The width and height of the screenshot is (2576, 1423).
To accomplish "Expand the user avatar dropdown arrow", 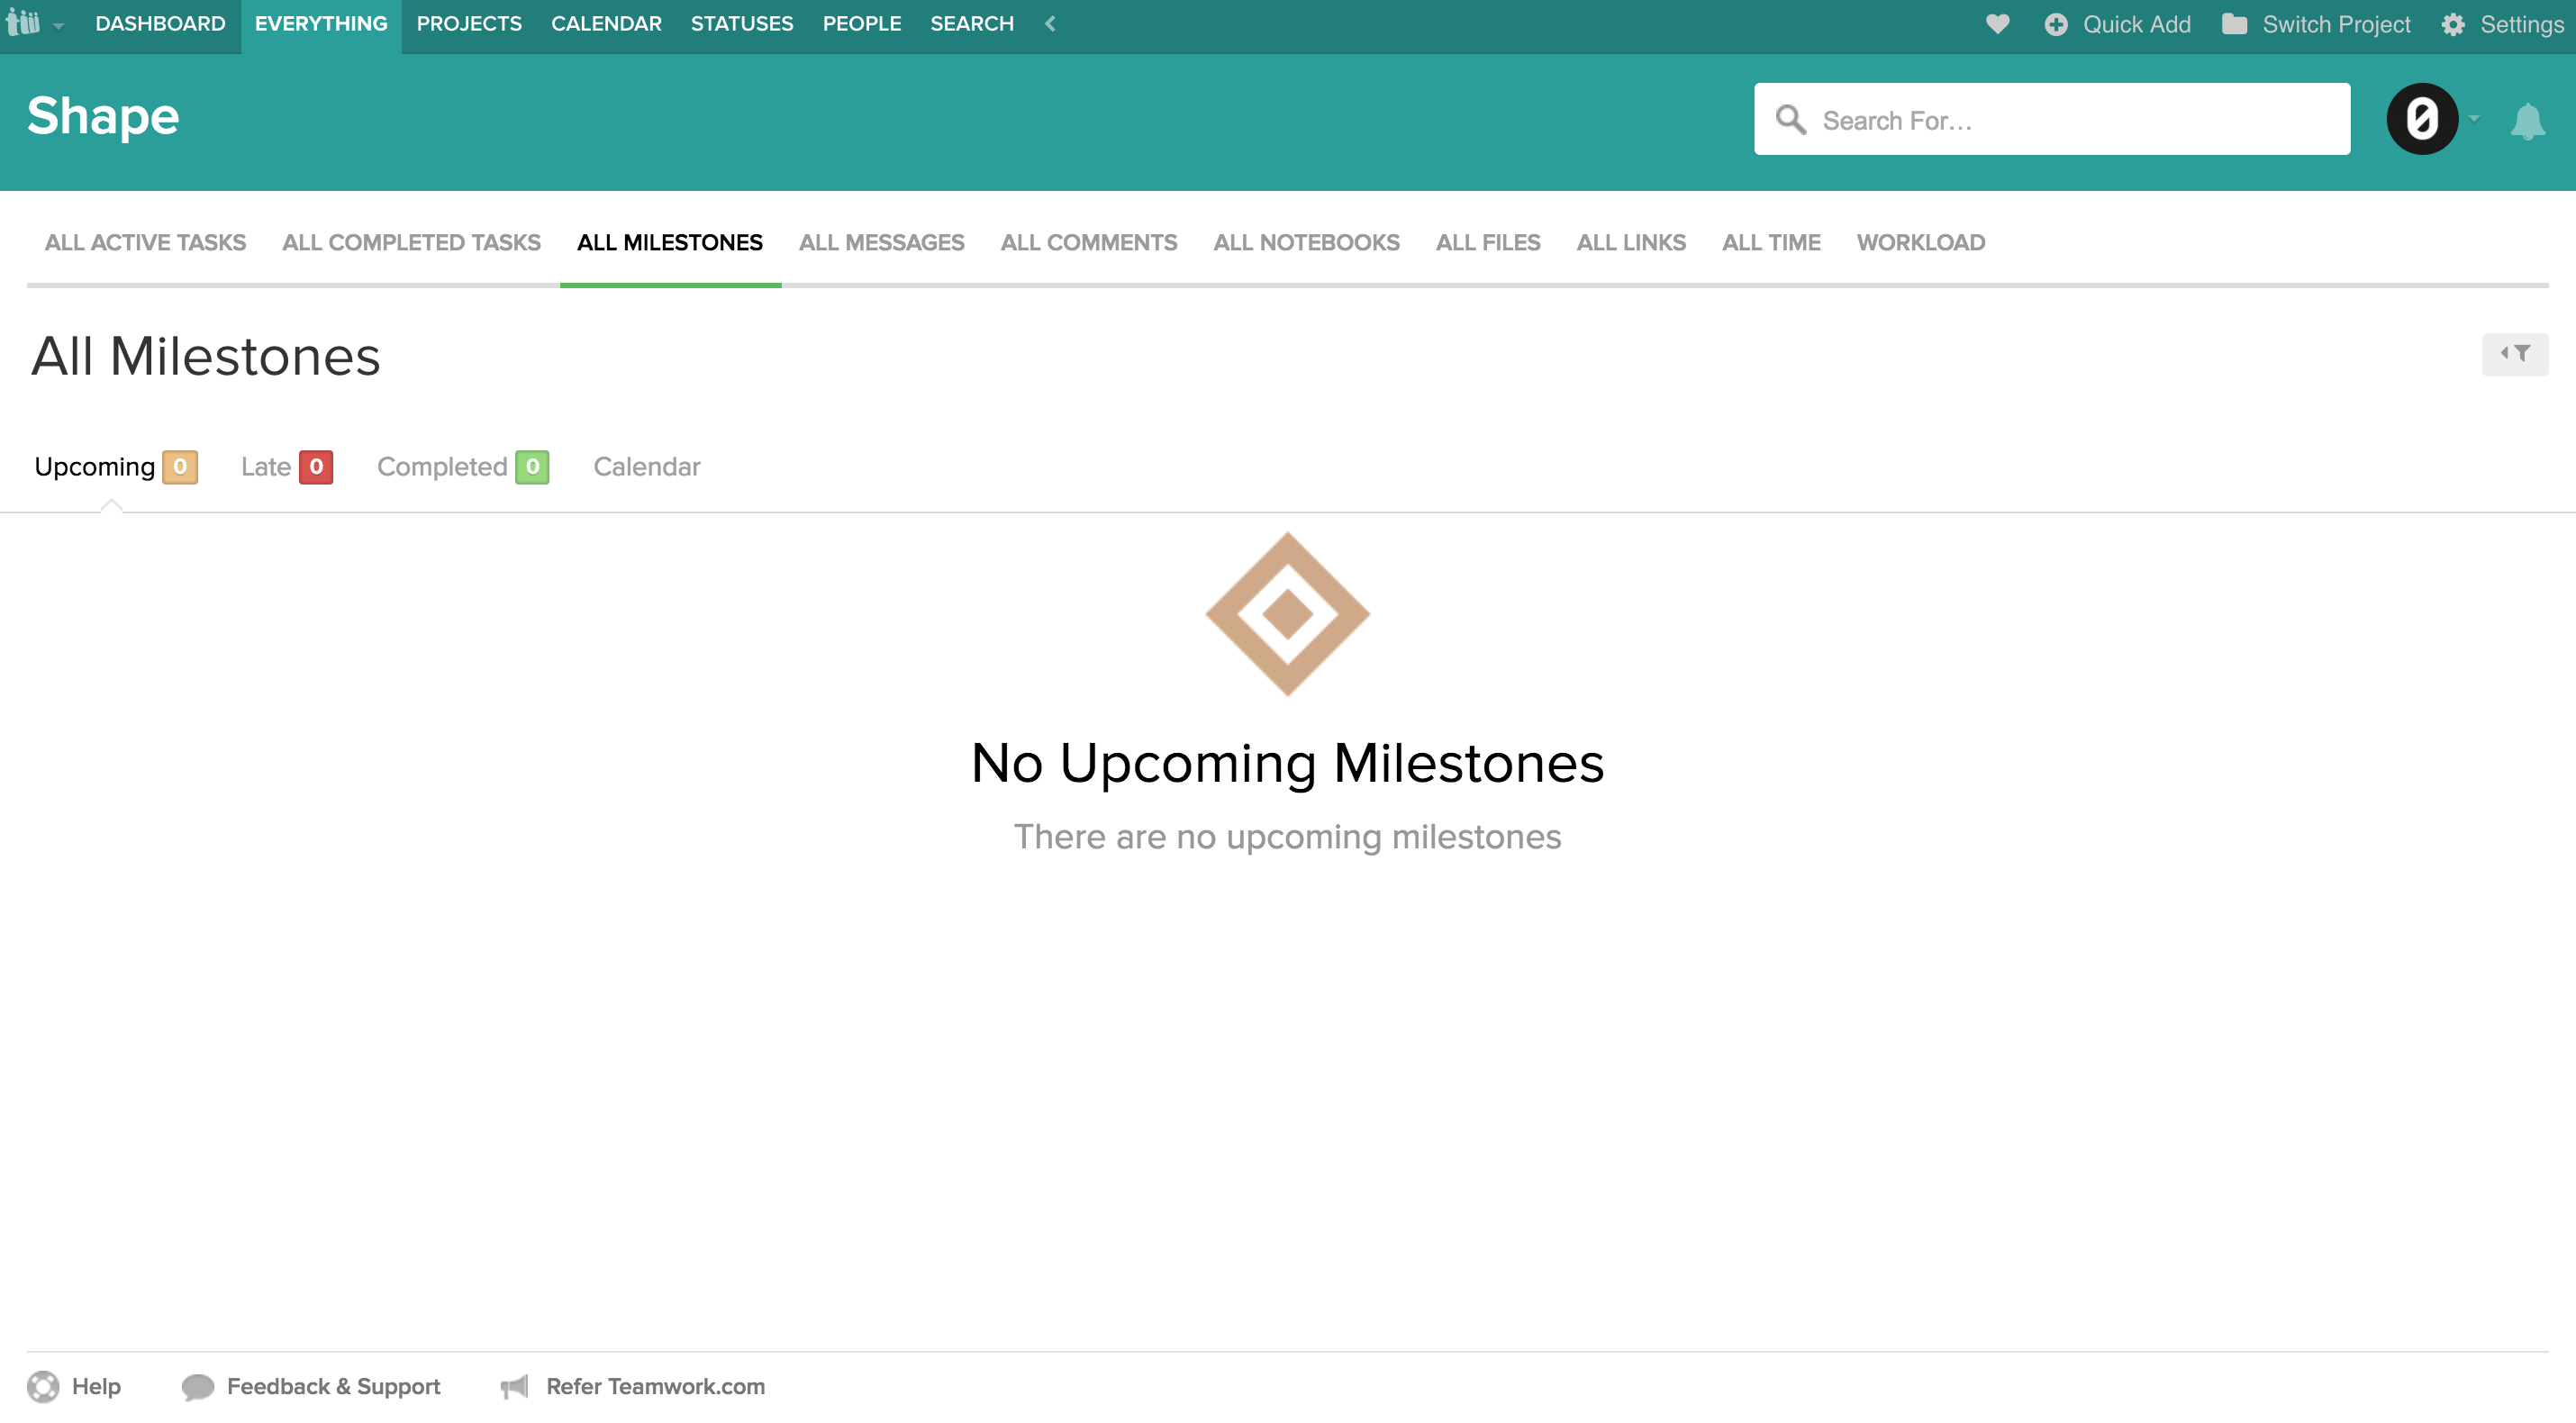I will pos(2475,119).
